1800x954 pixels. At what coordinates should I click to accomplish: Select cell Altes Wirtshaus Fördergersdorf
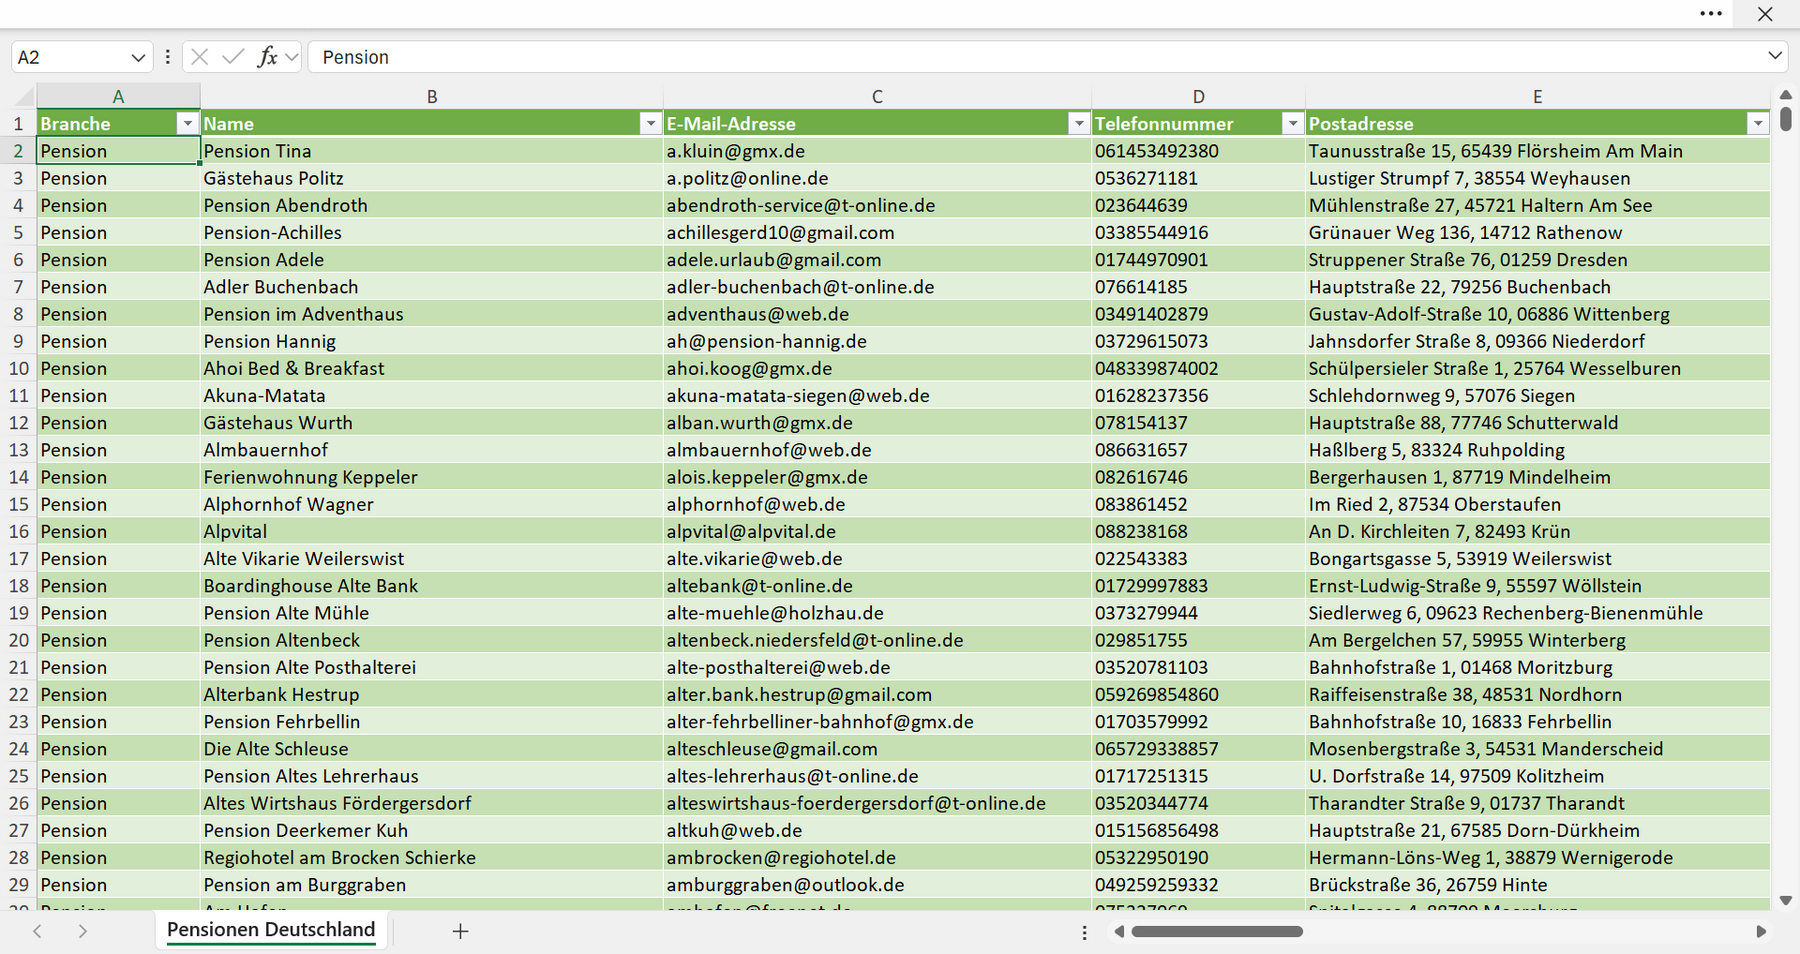click(431, 803)
